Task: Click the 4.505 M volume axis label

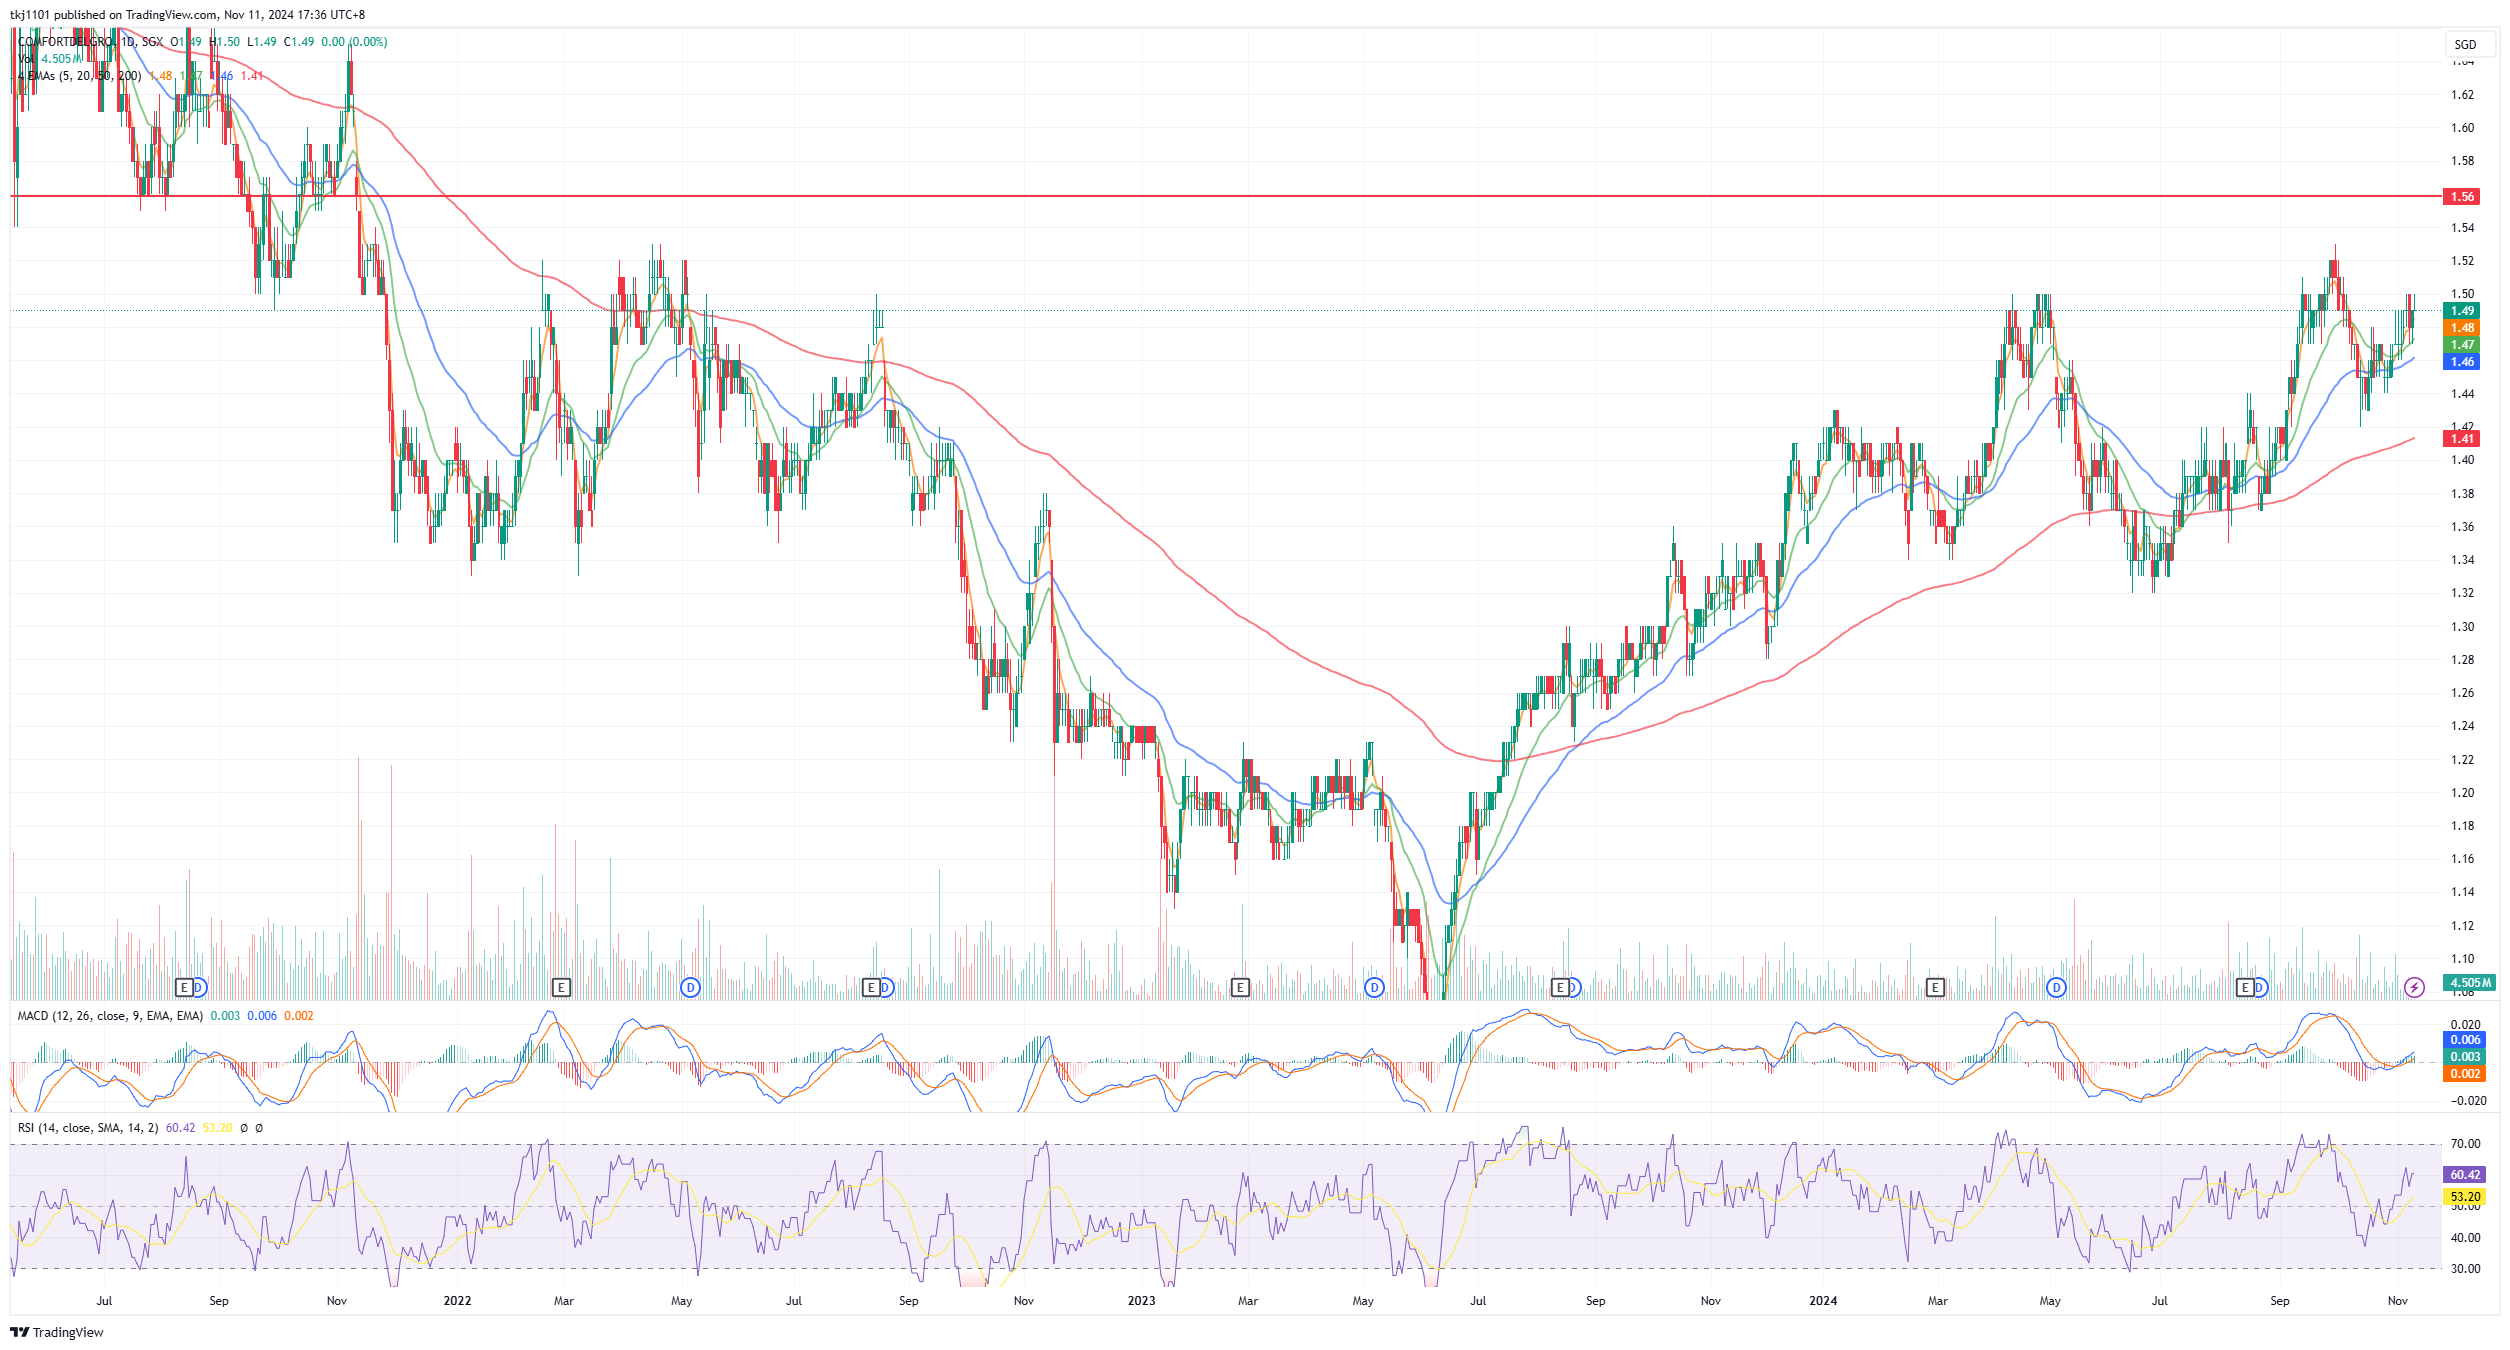Action: [x=2469, y=983]
